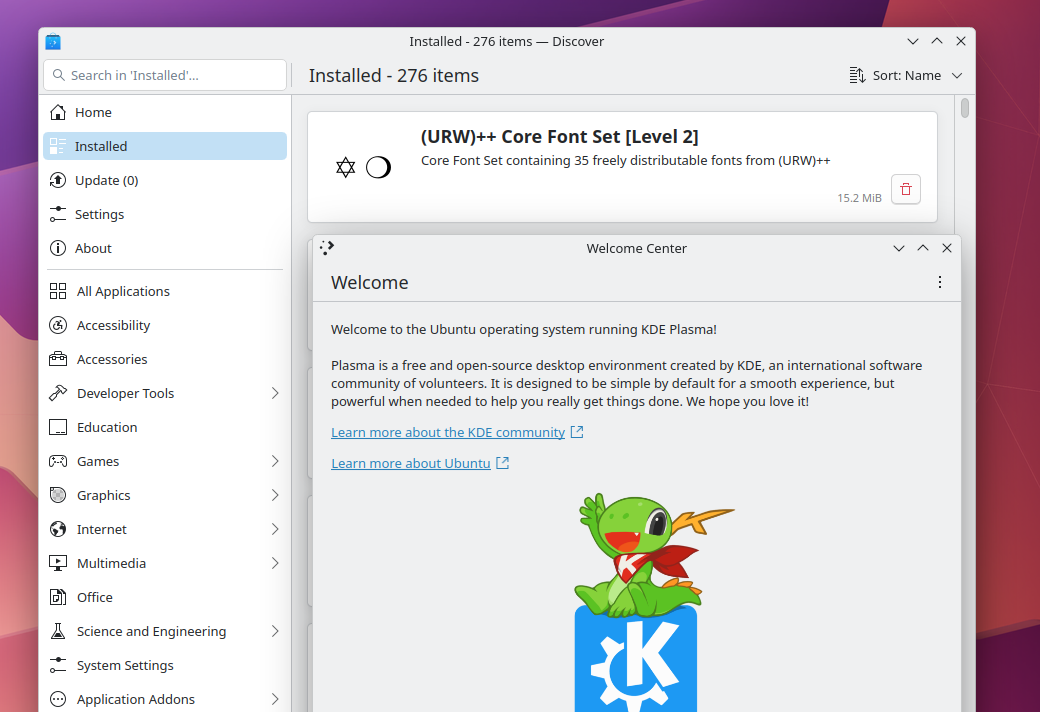Browse the Accessories category
The height and width of the screenshot is (712, 1040).
click(165, 359)
